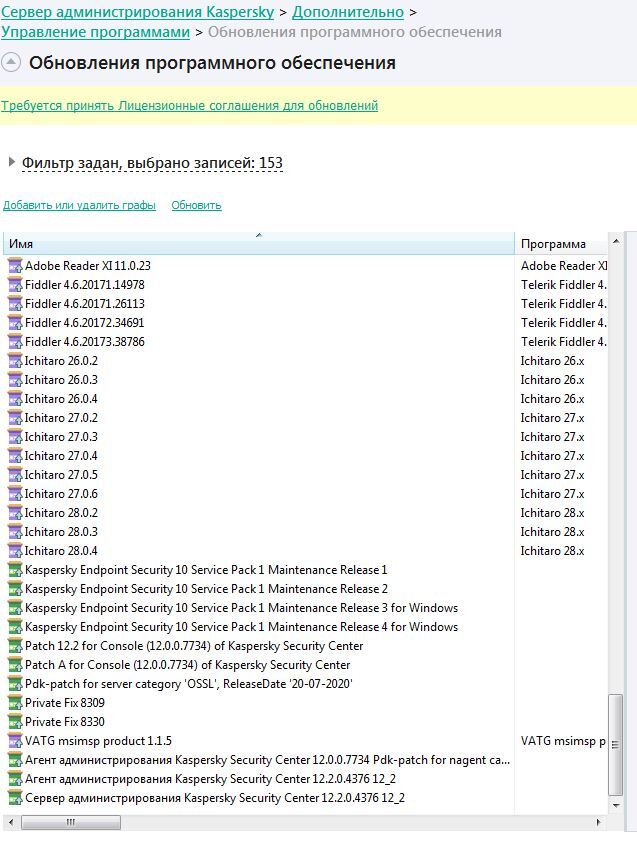
Task: Click the VATG msimsp p program cell
Action: pyautogui.click(x=563, y=741)
